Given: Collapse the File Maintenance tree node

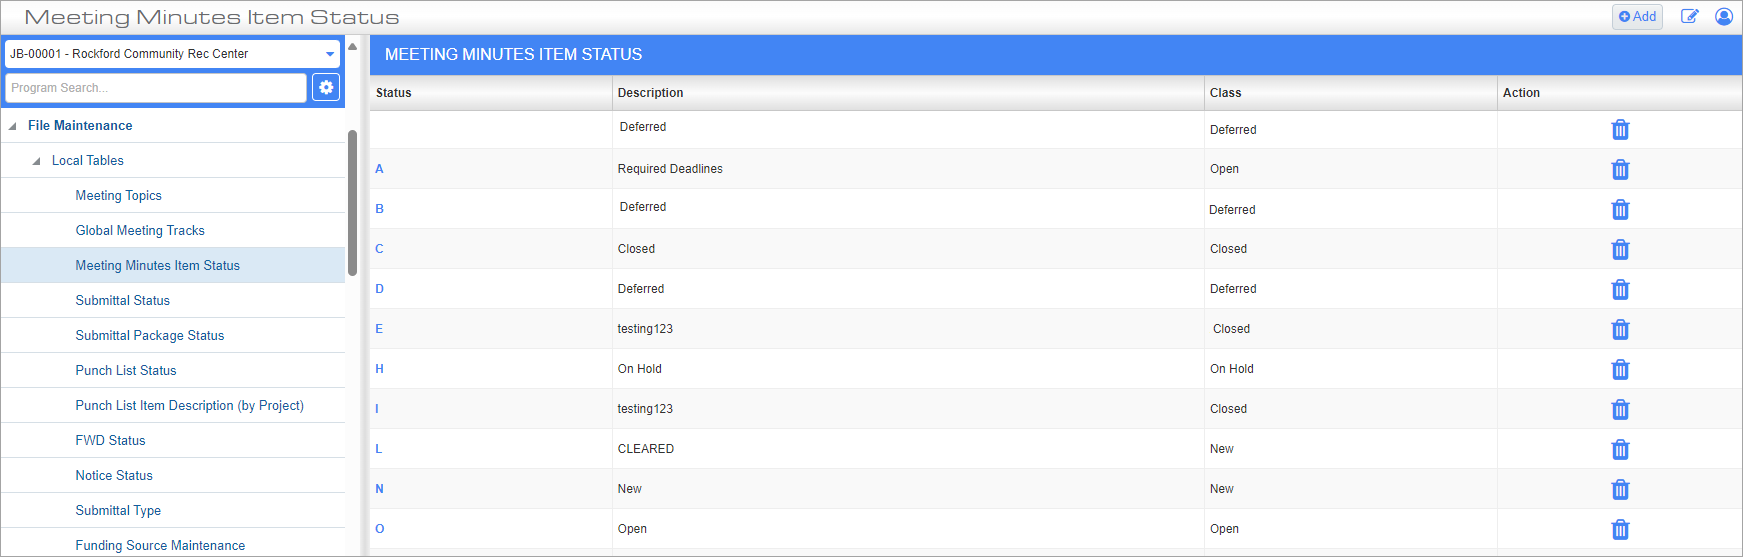Looking at the screenshot, I should (13, 126).
